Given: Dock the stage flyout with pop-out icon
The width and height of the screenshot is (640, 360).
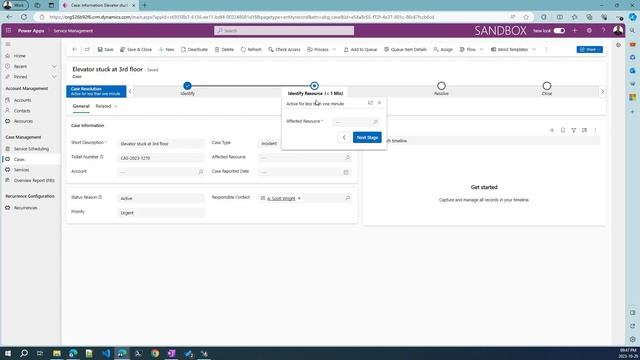Looking at the screenshot, I should point(370,103).
